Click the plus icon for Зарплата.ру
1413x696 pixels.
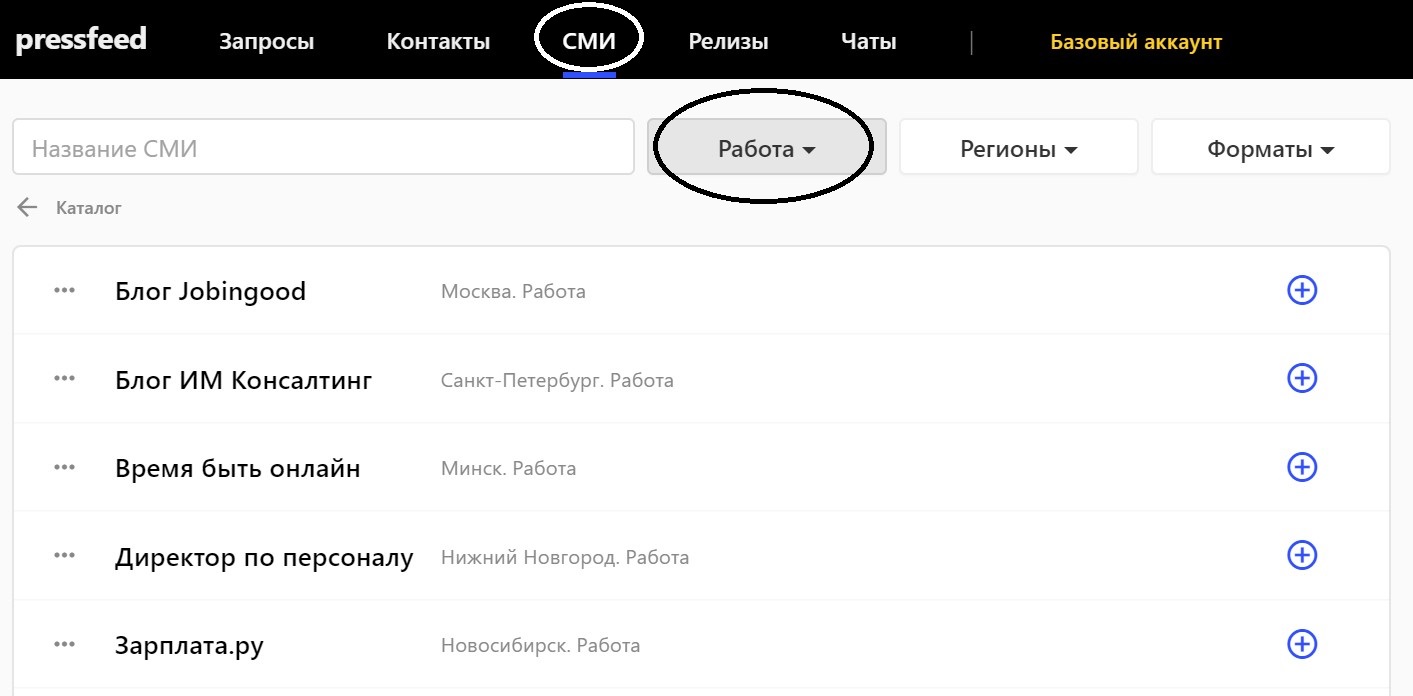coord(1301,644)
